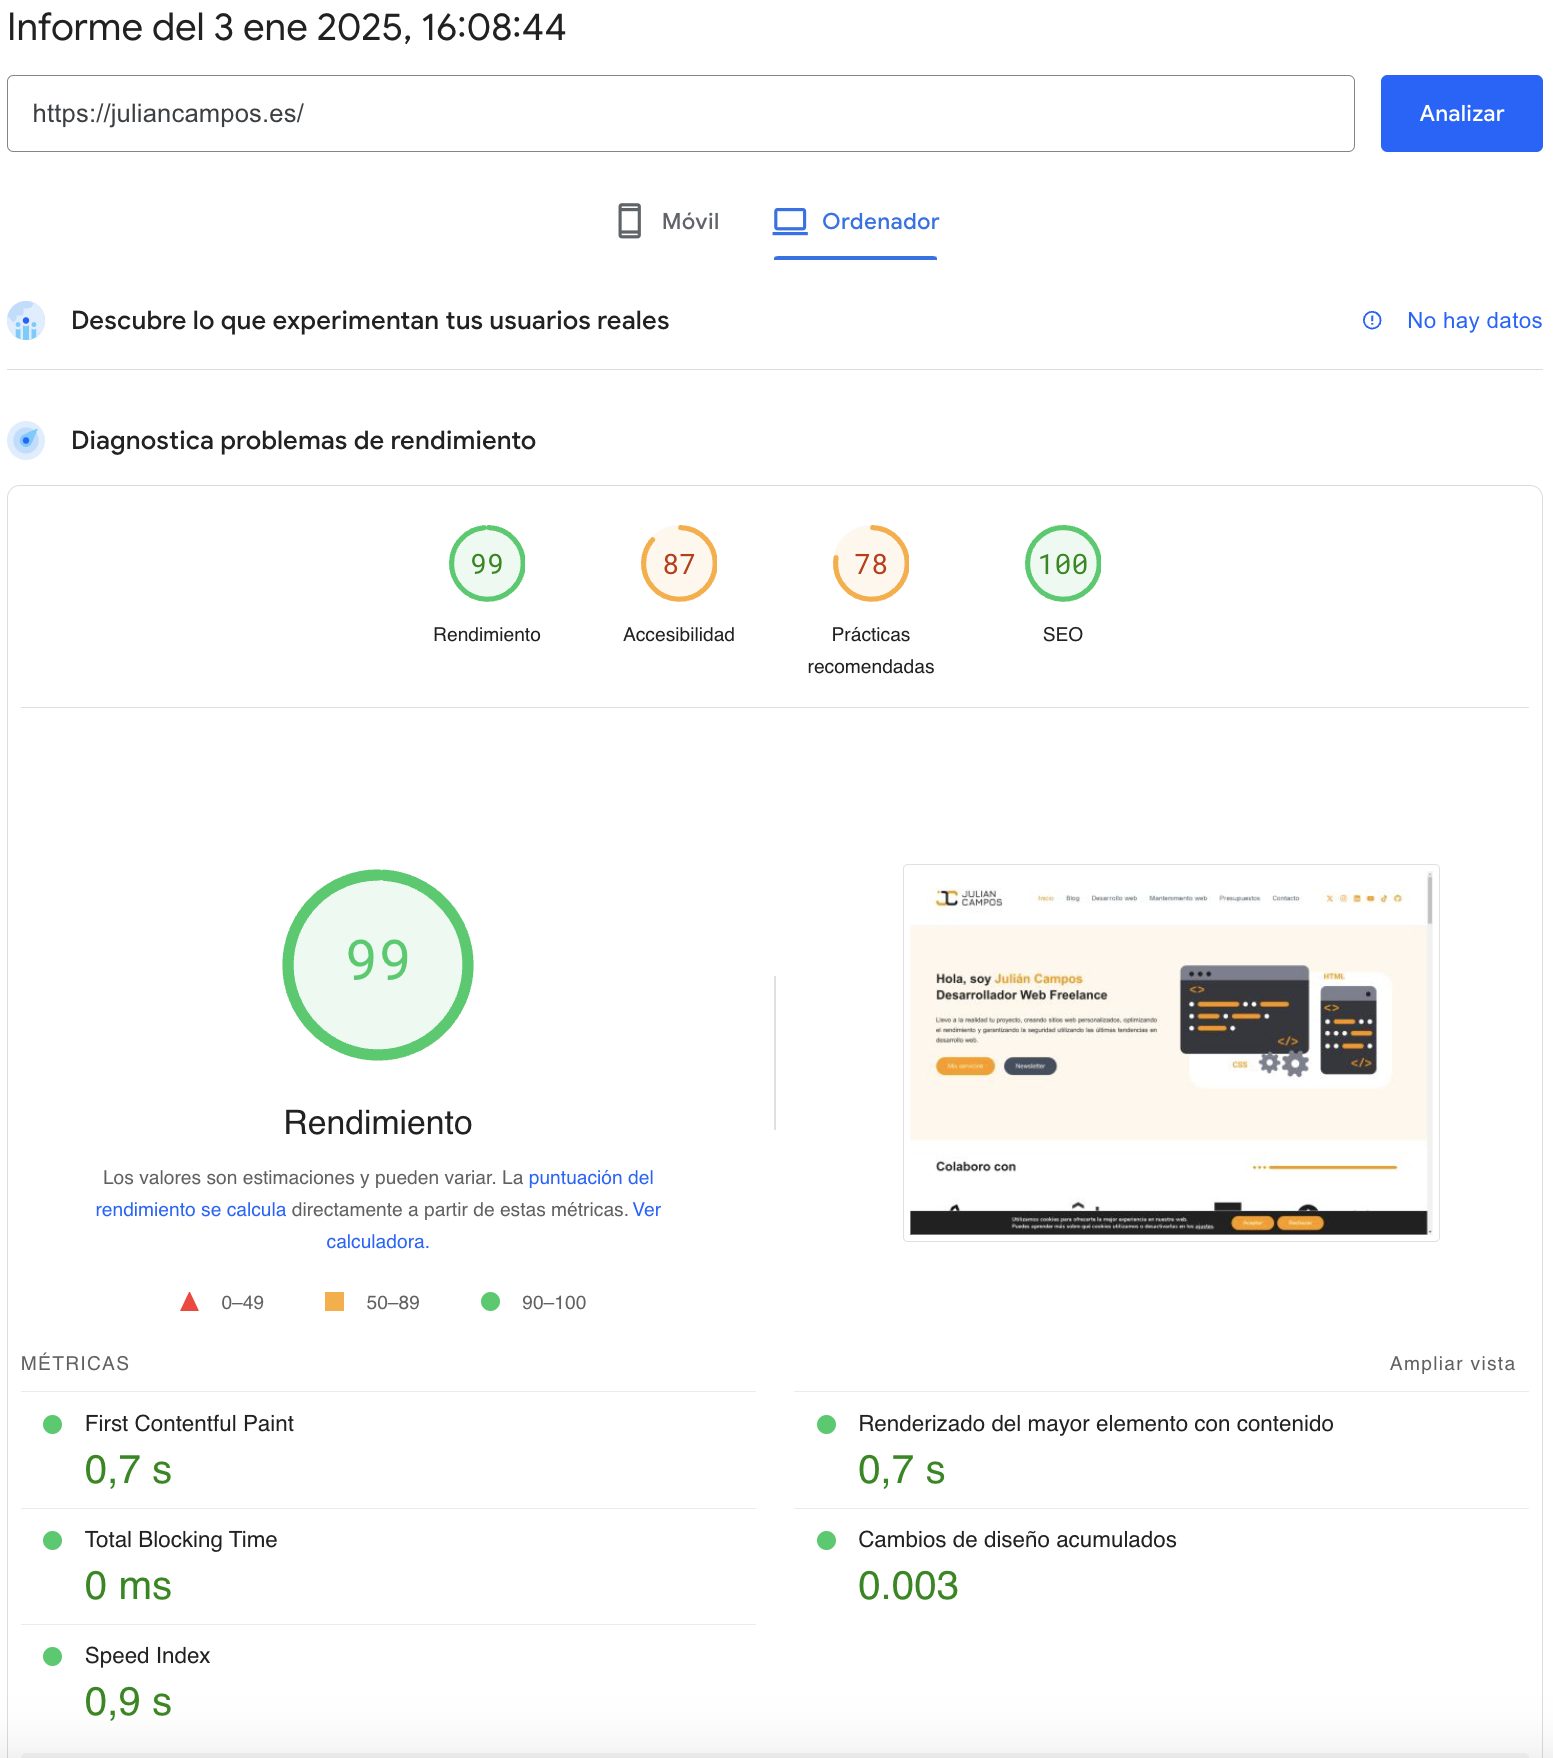Click Diagnostica problemas de rendimiento heading

[303, 440]
